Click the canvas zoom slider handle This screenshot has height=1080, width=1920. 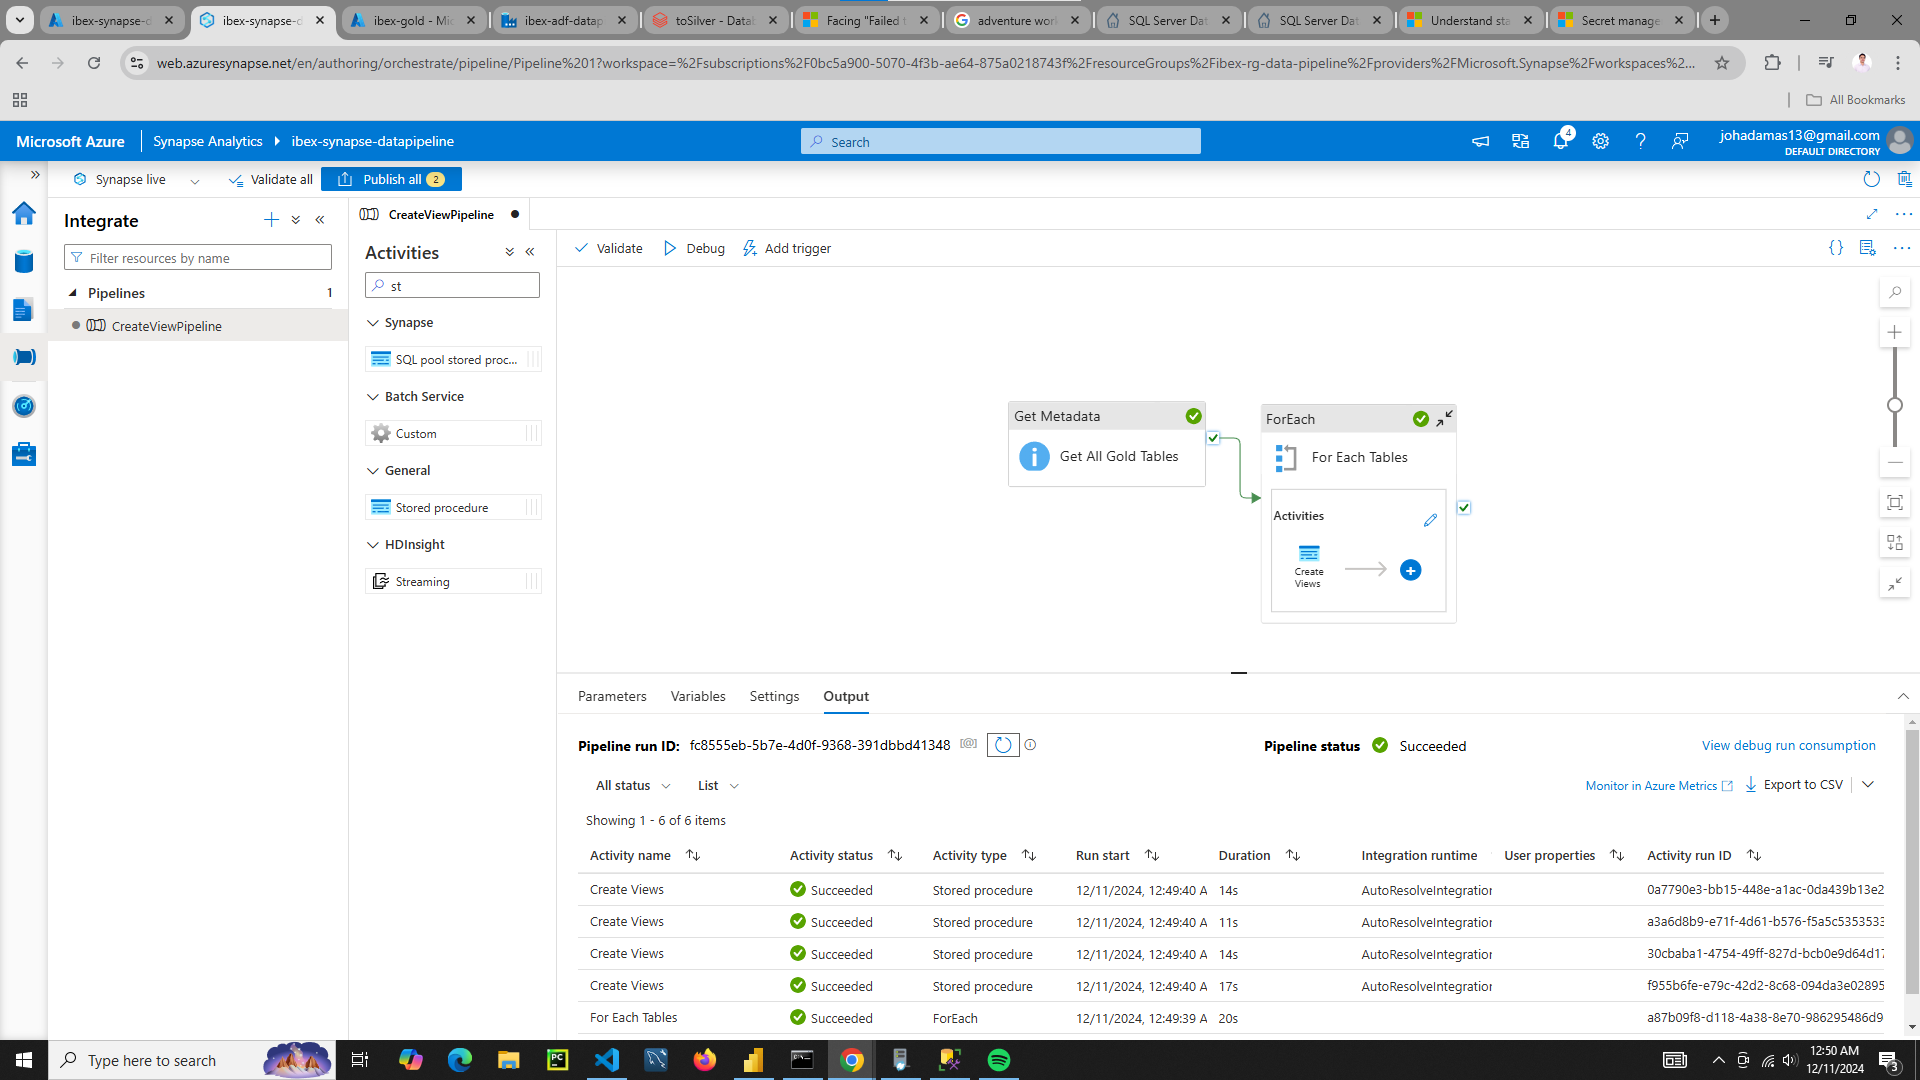(x=1895, y=405)
